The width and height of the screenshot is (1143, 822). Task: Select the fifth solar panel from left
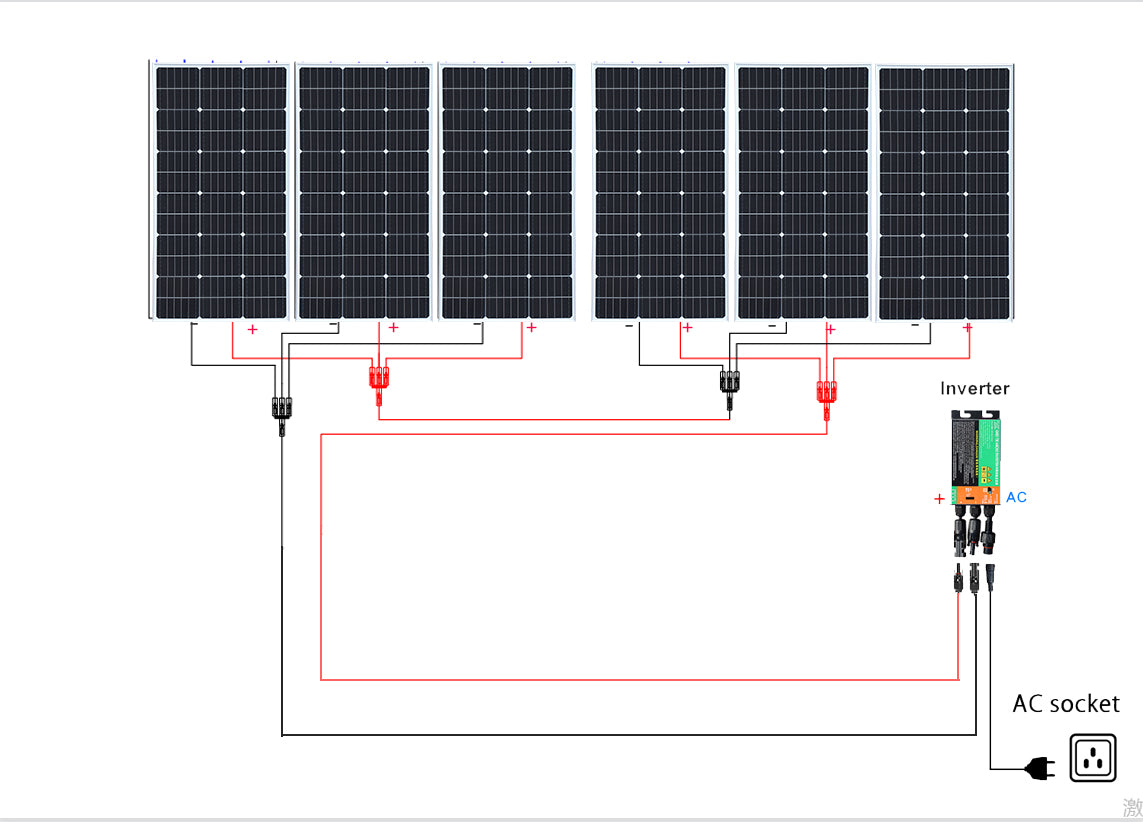point(803,191)
